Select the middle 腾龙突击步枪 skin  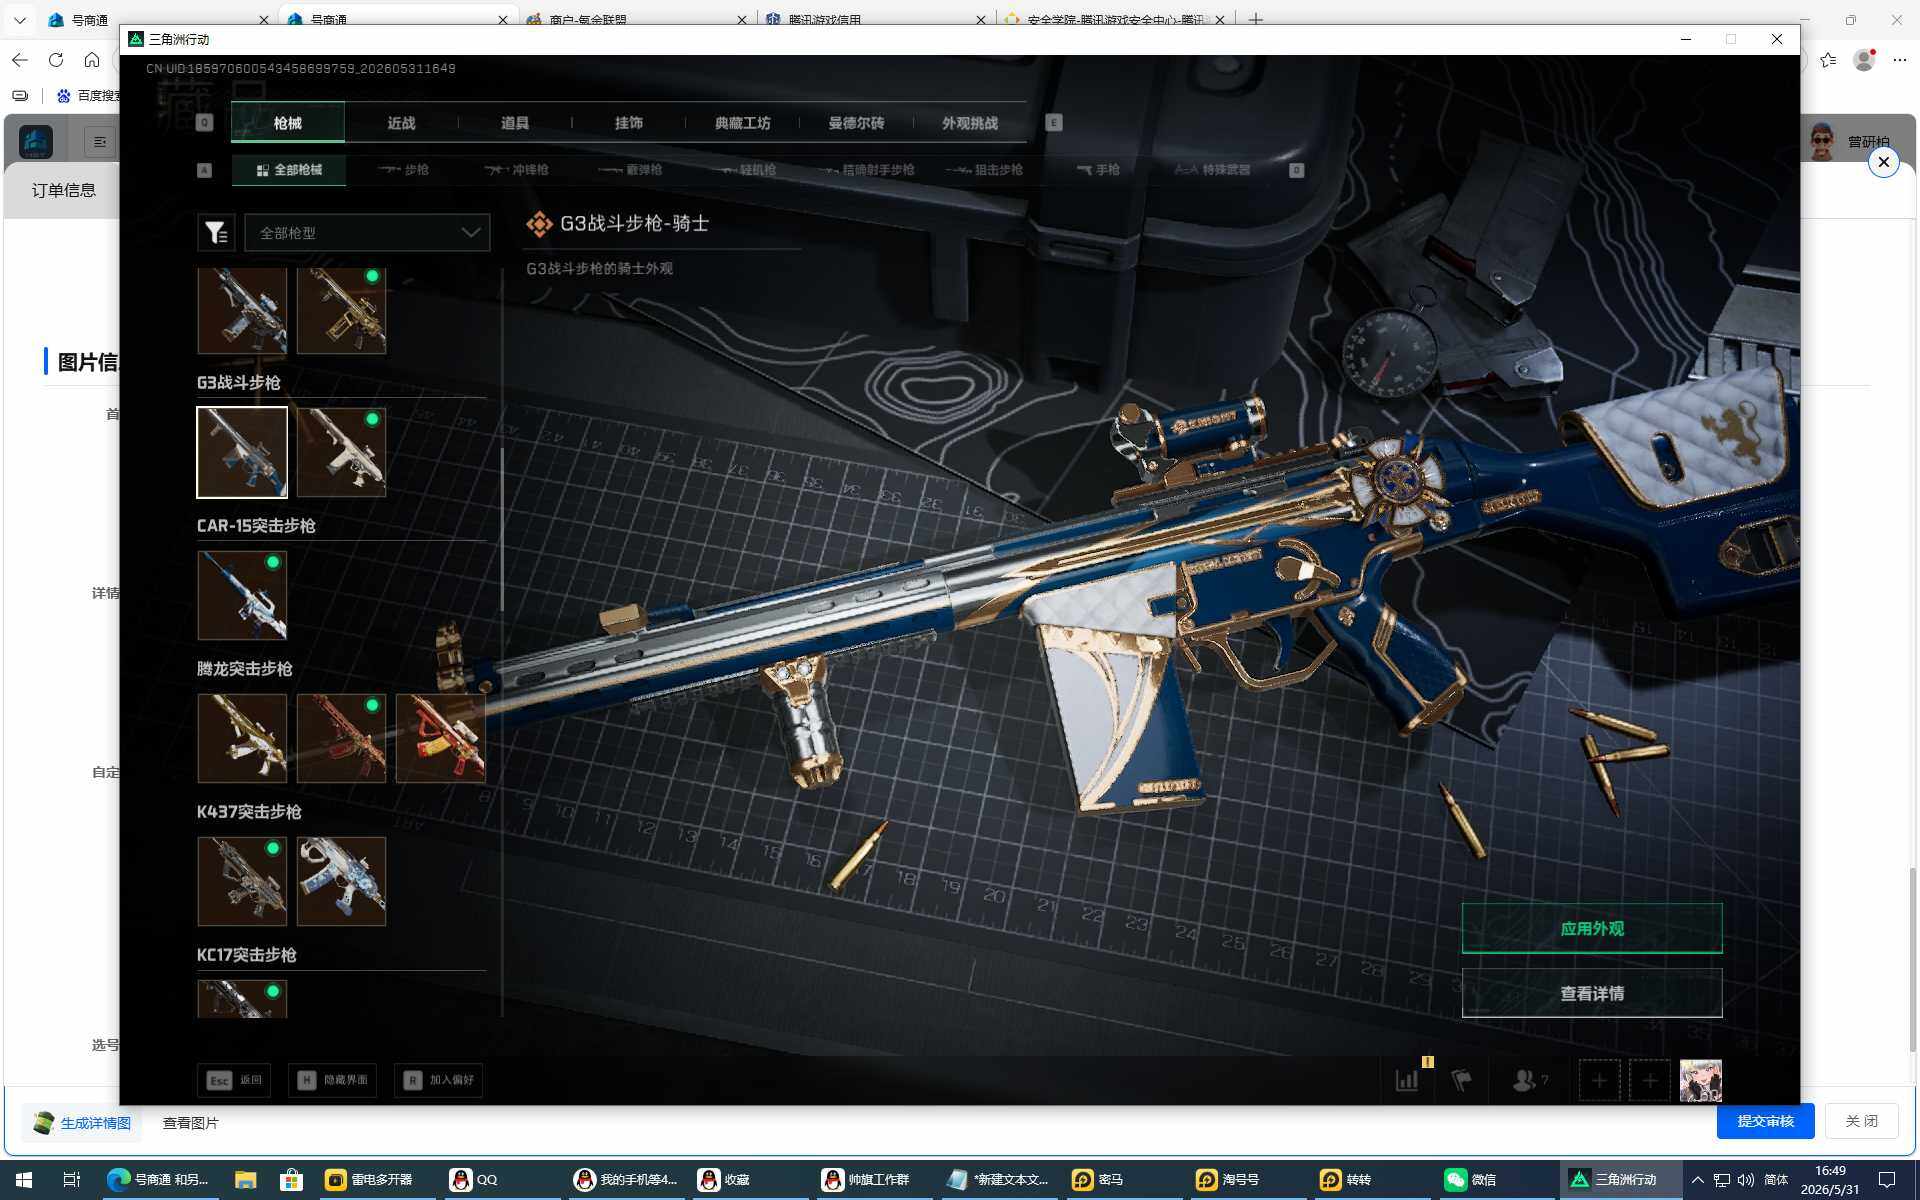(x=341, y=738)
